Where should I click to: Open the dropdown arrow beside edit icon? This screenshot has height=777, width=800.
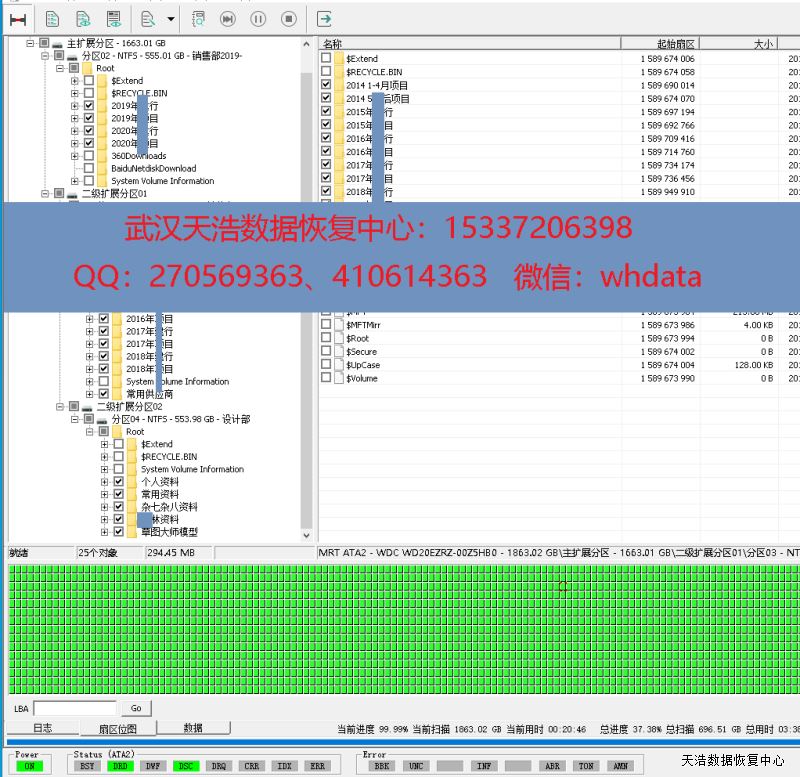click(171, 18)
